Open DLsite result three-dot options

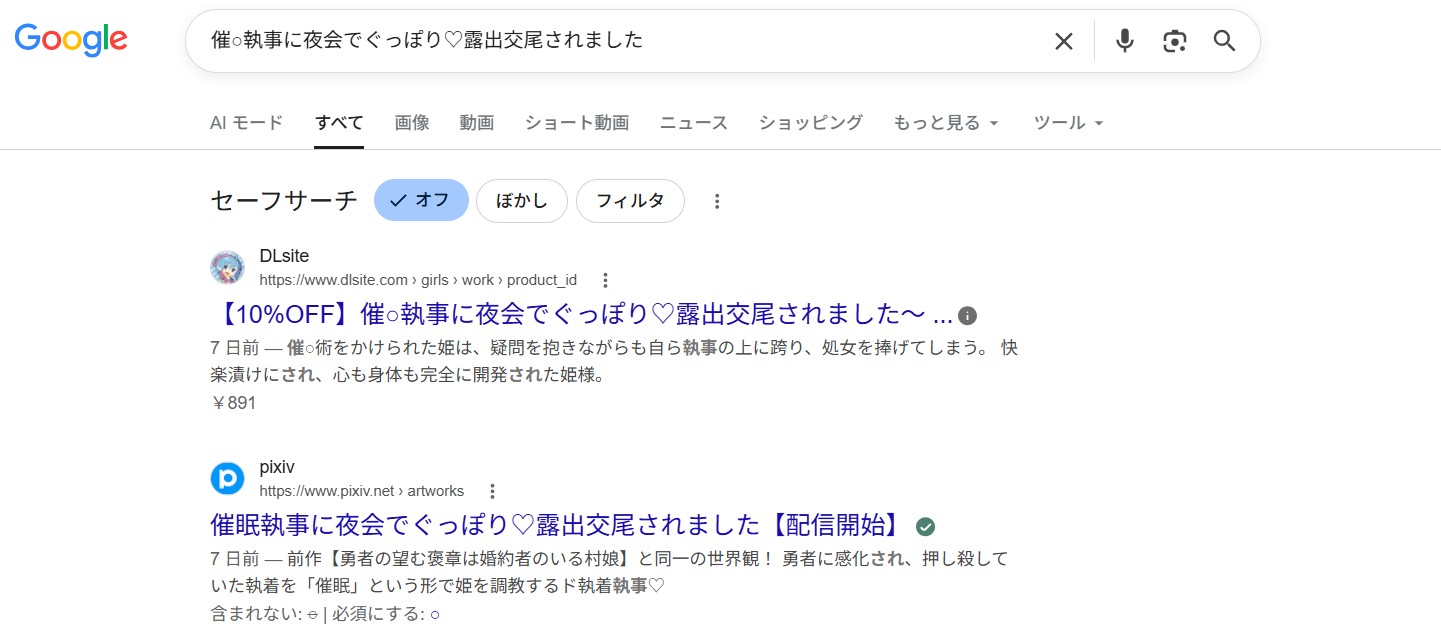605,280
